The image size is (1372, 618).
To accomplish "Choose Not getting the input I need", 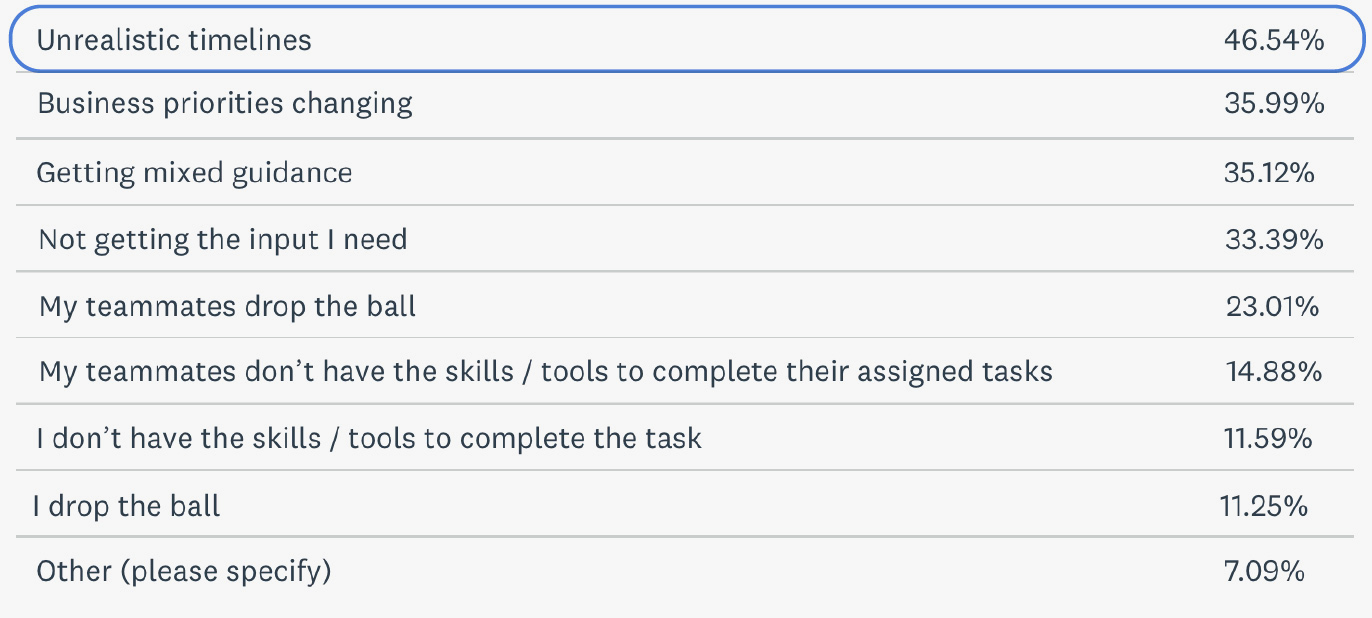I will click(x=686, y=239).
